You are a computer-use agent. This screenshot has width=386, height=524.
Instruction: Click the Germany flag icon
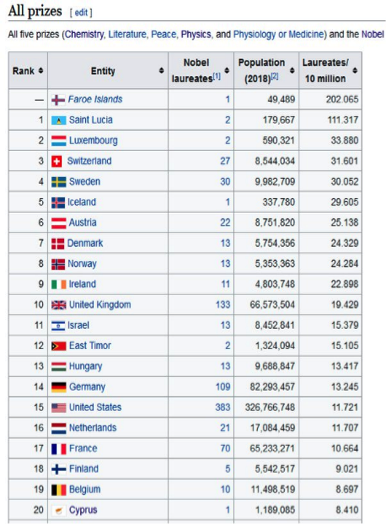coord(58,387)
